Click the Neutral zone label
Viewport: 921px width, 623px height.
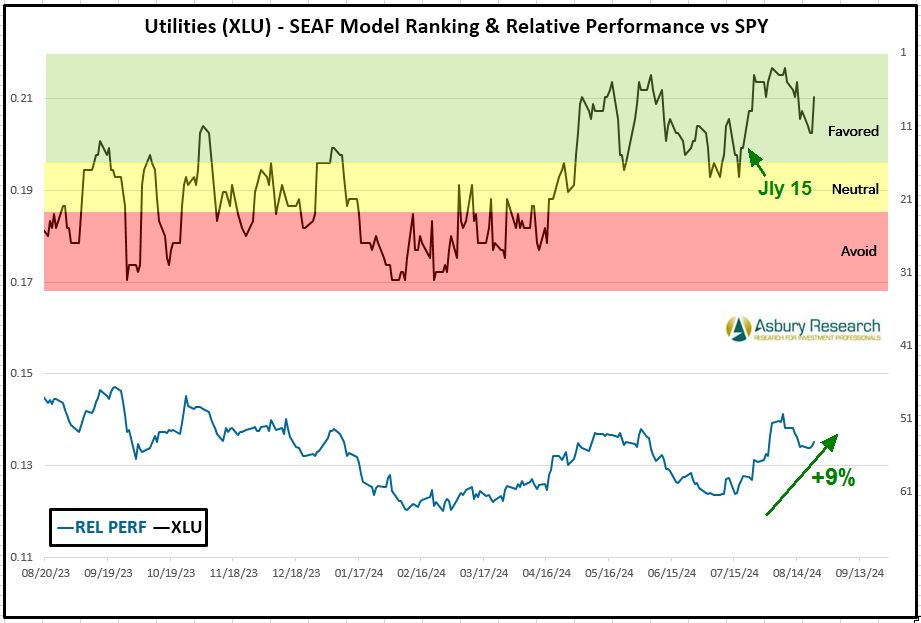[855, 189]
